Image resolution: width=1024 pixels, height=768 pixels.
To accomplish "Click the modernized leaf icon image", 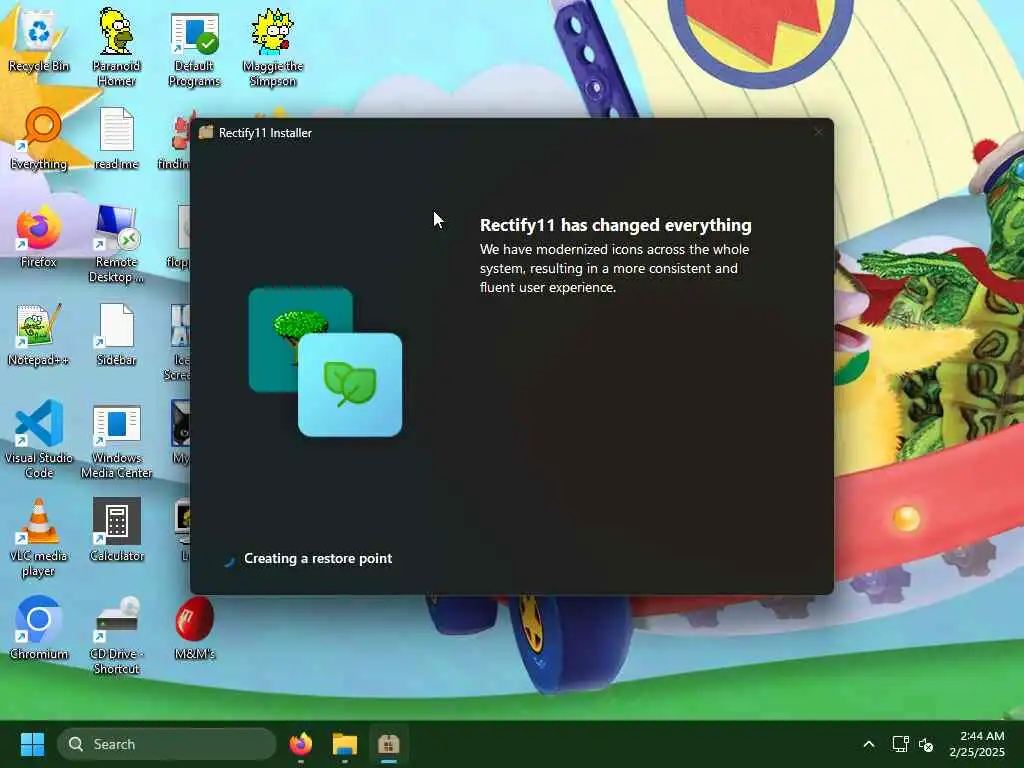I will 350,385.
